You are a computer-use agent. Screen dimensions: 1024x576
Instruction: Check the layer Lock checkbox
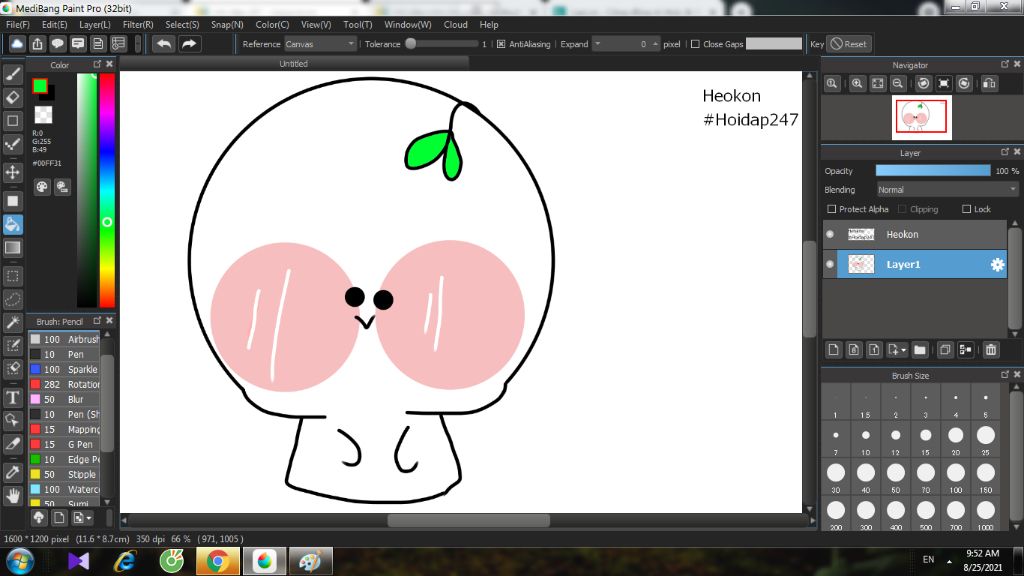point(966,209)
